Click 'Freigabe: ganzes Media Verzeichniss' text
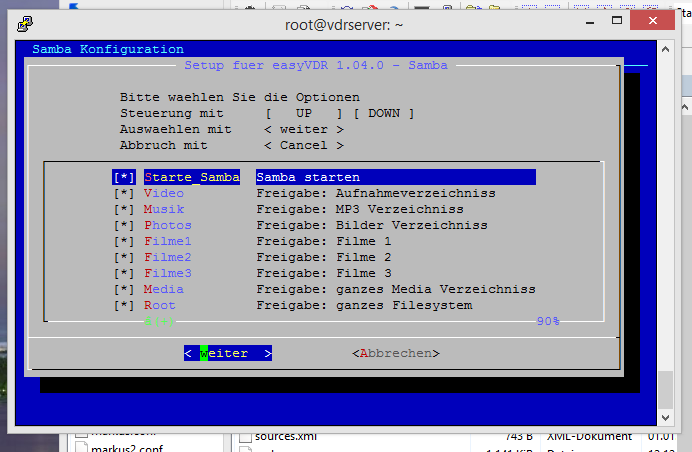 pos(396,290)
